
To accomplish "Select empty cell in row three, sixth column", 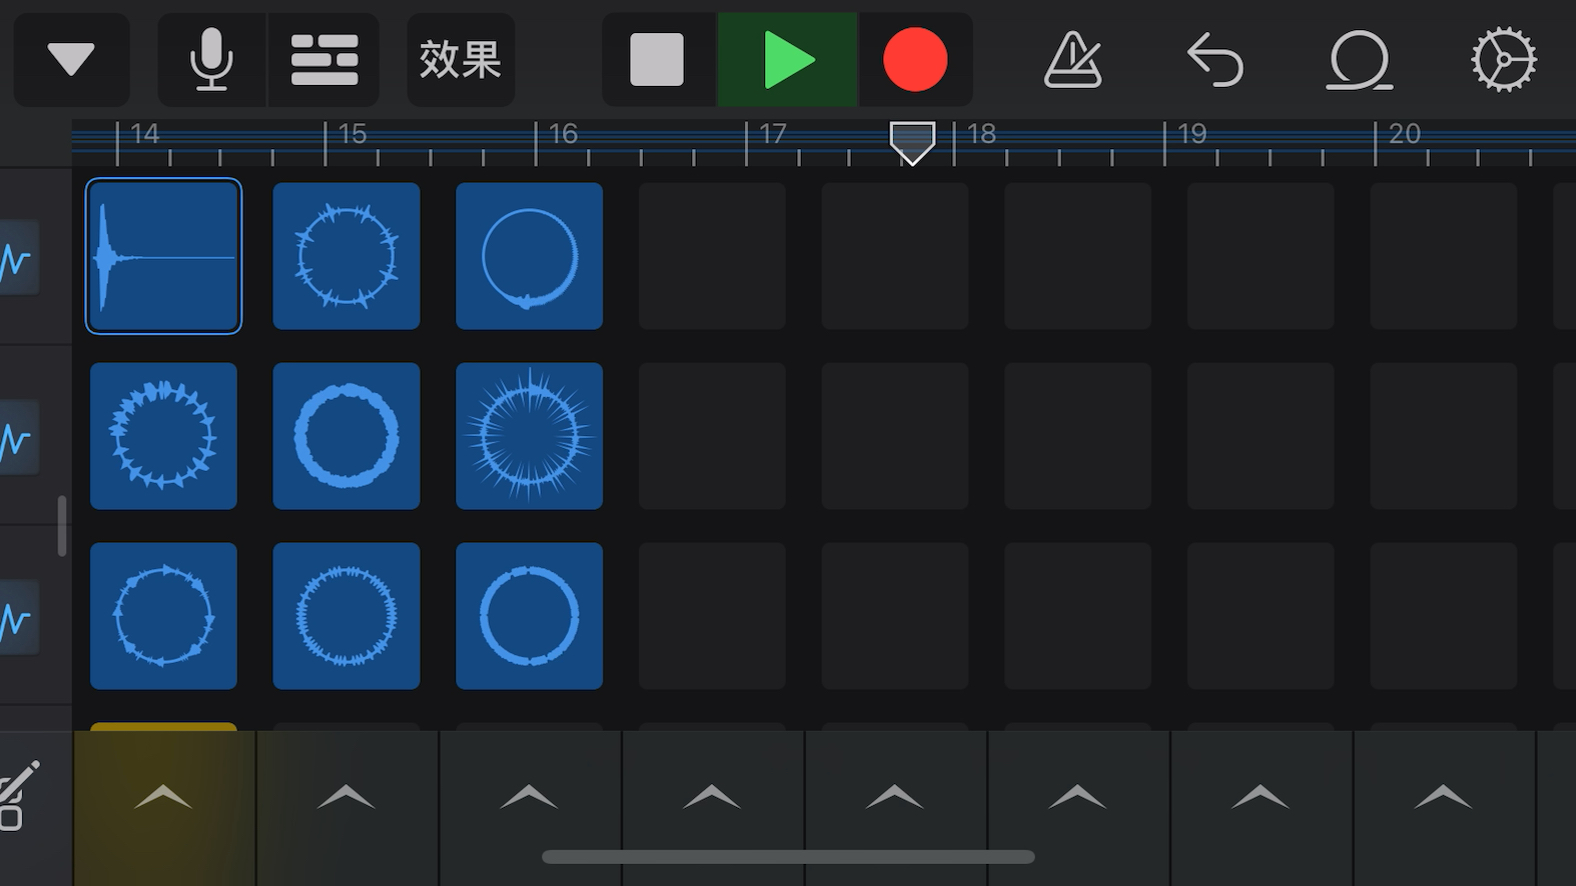I will click(1078, 616).
